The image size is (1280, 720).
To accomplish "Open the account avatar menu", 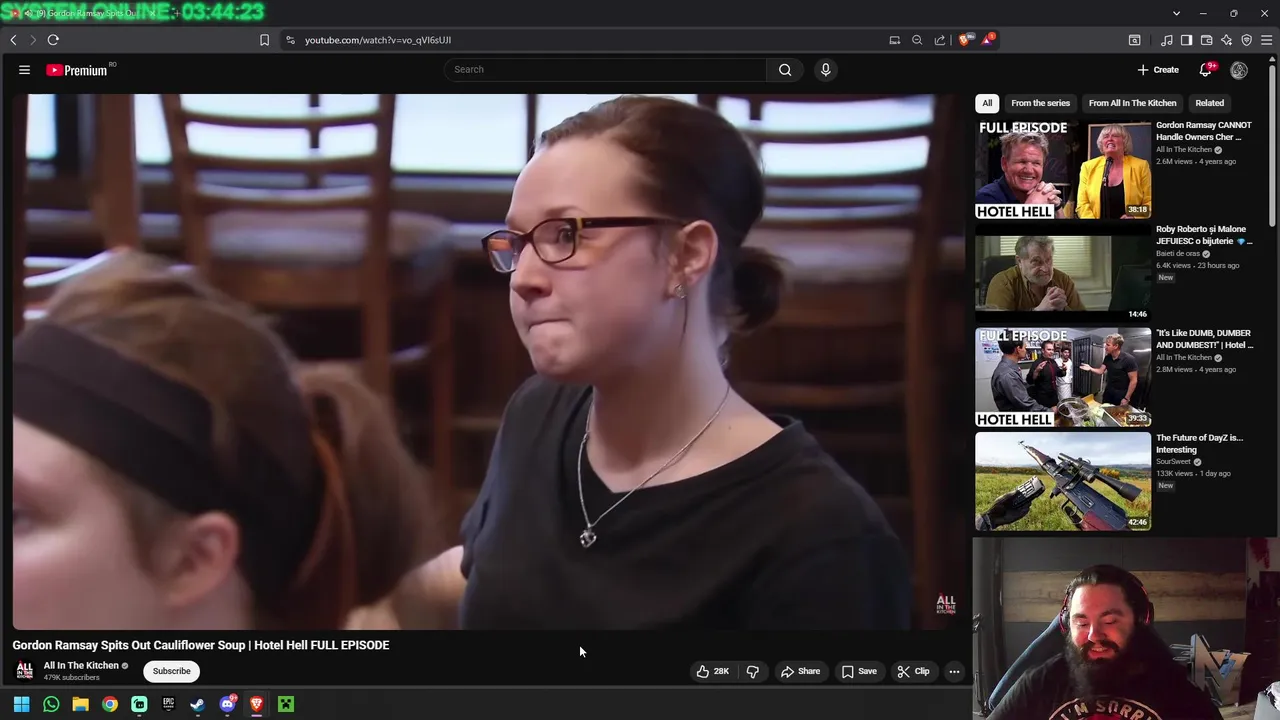I will pyautogui.click(x=1239, y=70).
